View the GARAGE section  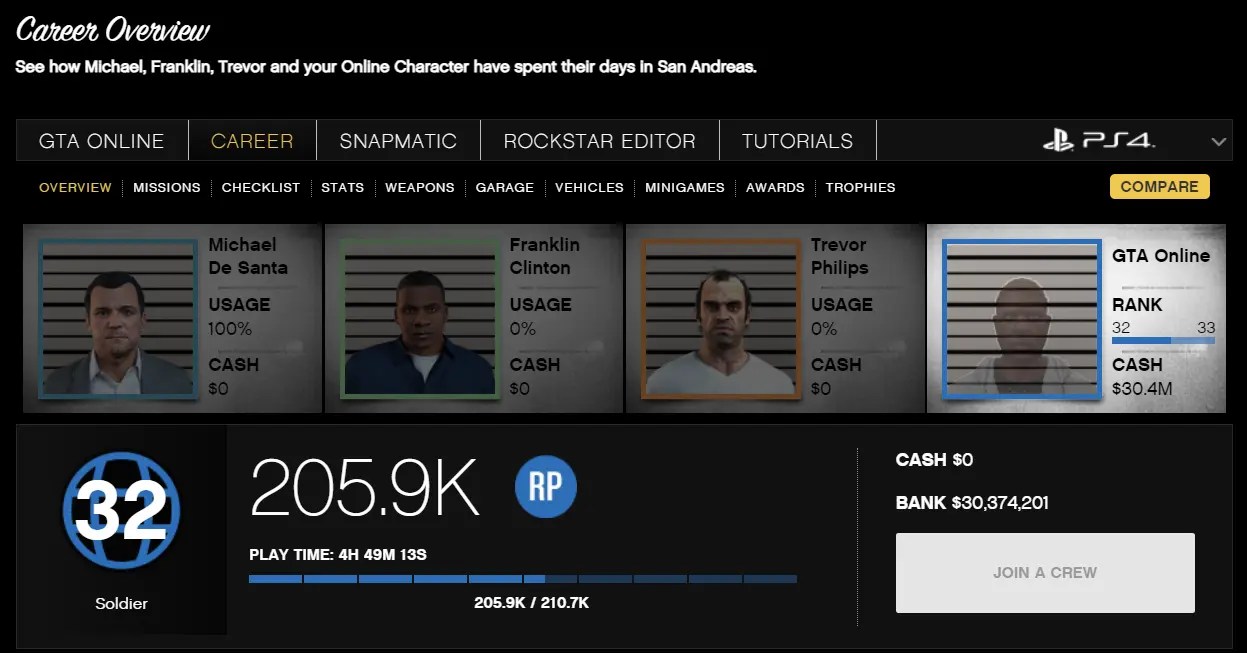click(x=504, y=187)
